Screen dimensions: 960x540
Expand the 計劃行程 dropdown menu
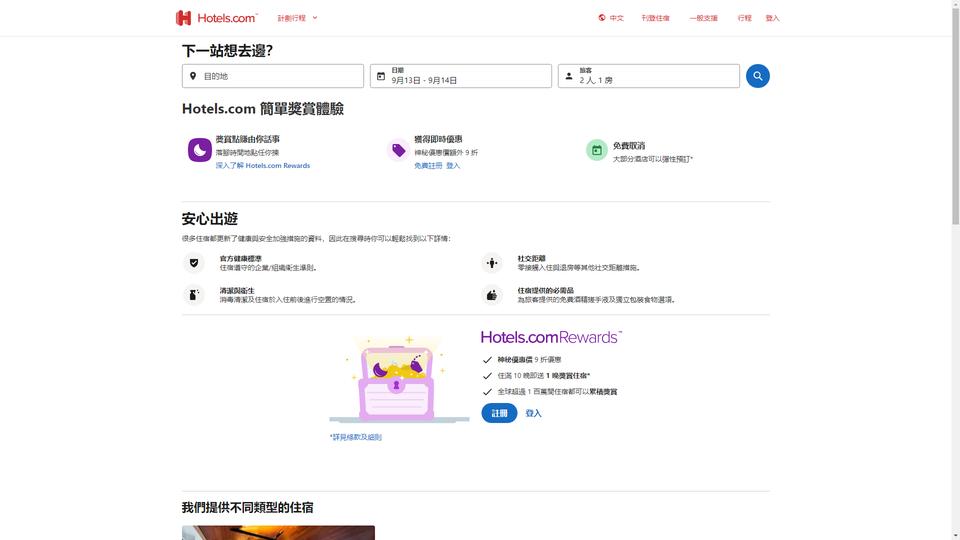298,18
